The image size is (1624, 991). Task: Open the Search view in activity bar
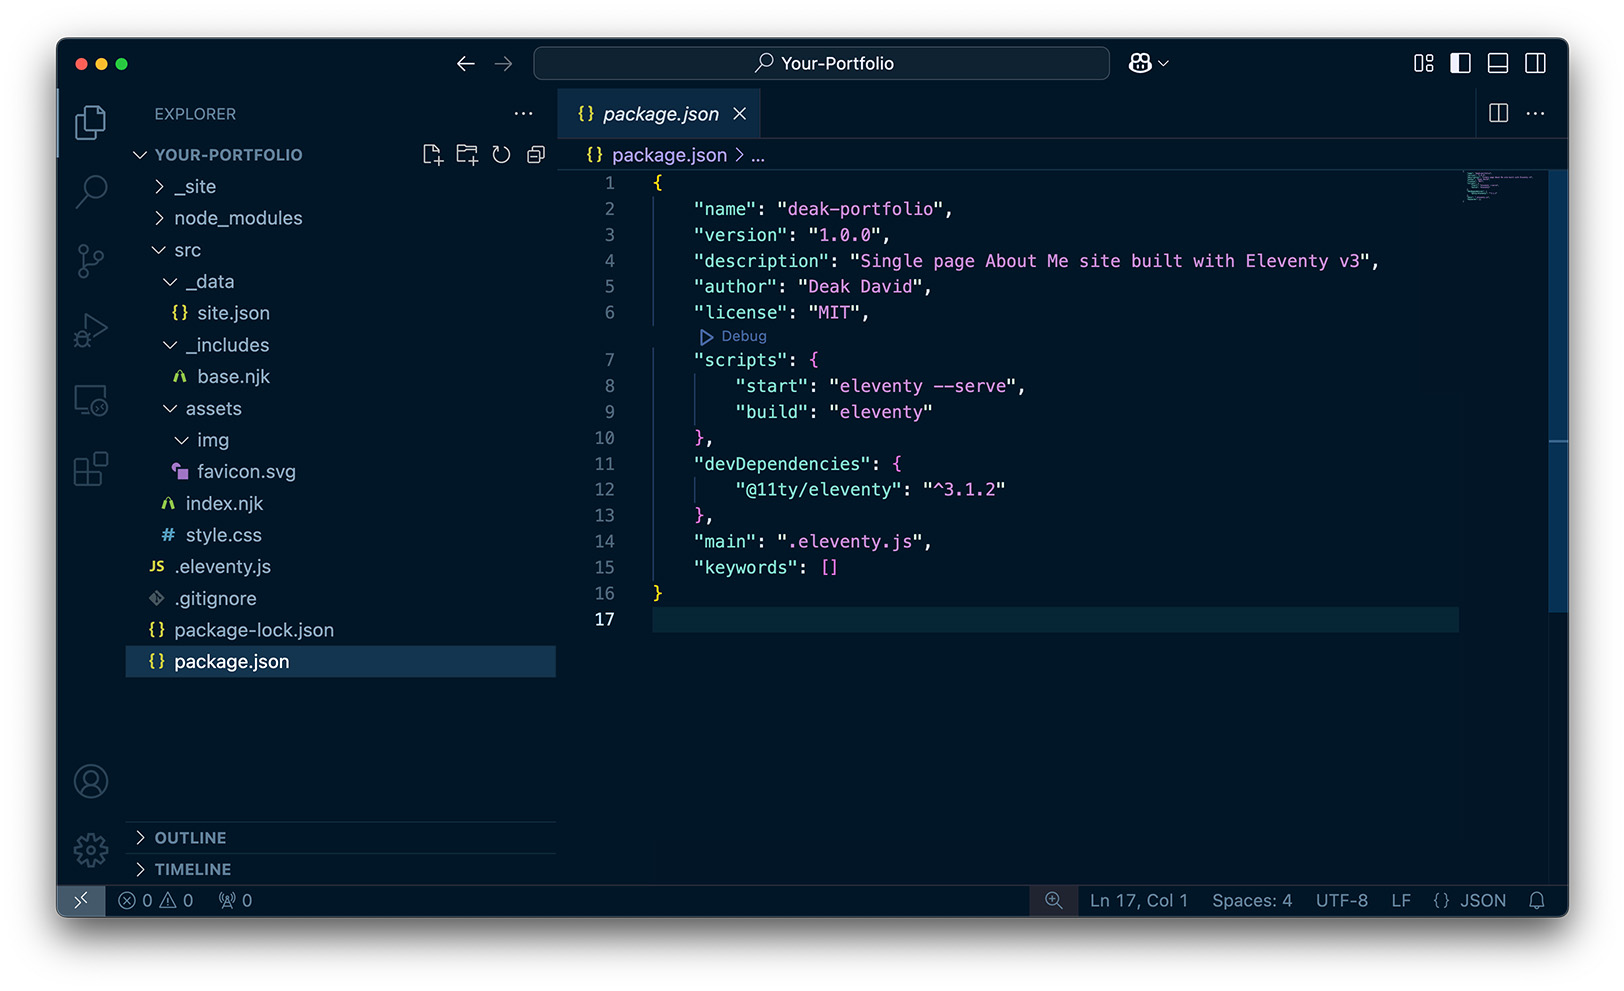coord(91,191)
